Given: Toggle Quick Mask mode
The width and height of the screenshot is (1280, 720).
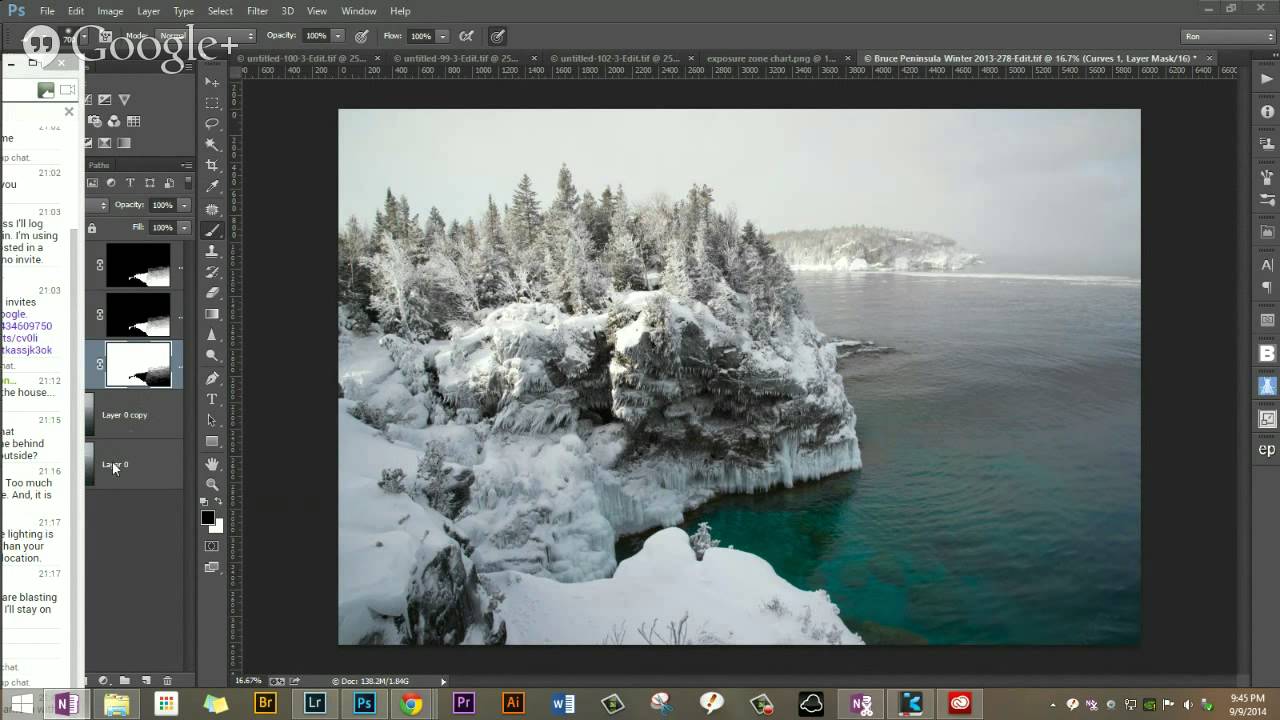Looking at the screenshot, I should click(x=212, y=546).
